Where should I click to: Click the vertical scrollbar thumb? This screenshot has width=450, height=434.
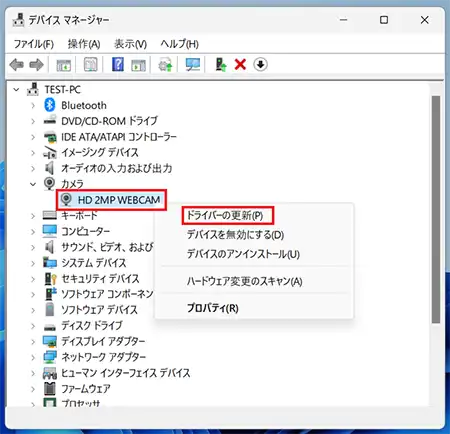pyautogui.click(x=436, y=209)
